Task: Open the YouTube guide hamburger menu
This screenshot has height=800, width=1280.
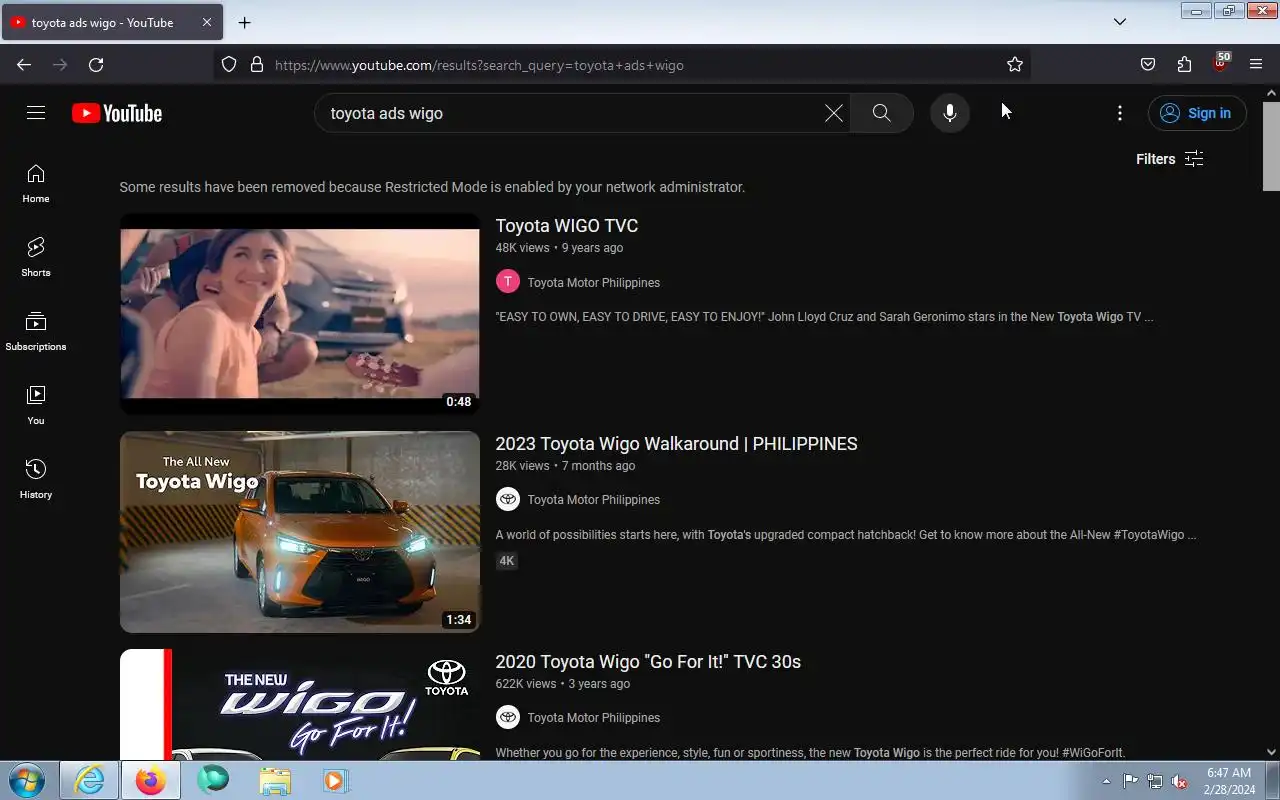Action: click(x=36, y=113)
